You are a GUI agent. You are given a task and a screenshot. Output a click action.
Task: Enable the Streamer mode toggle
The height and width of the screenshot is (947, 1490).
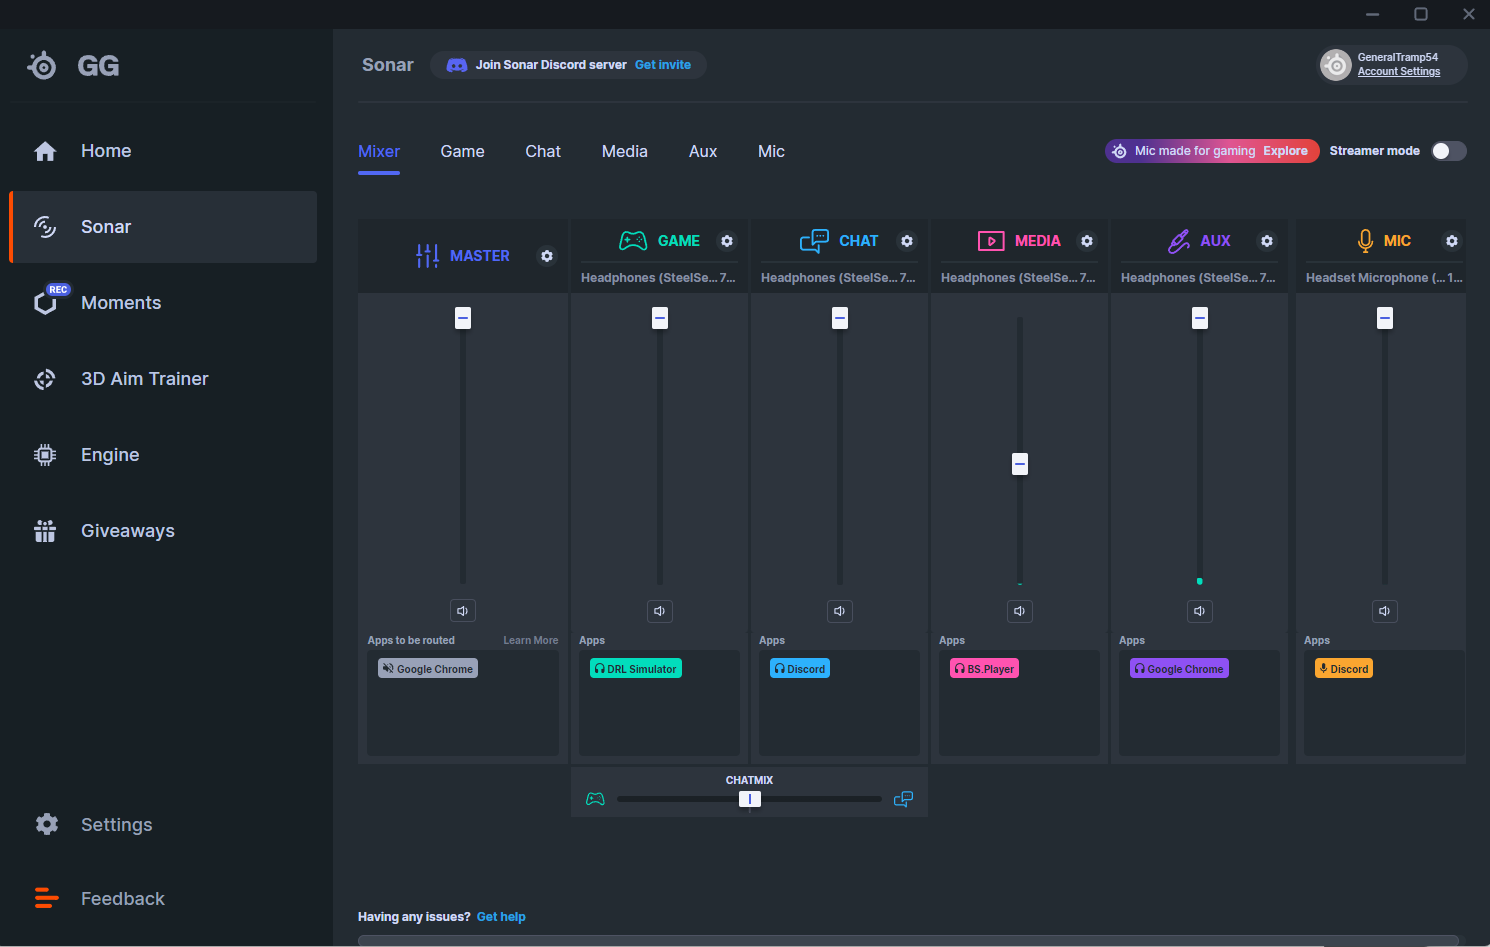(x=1448, y=151)
